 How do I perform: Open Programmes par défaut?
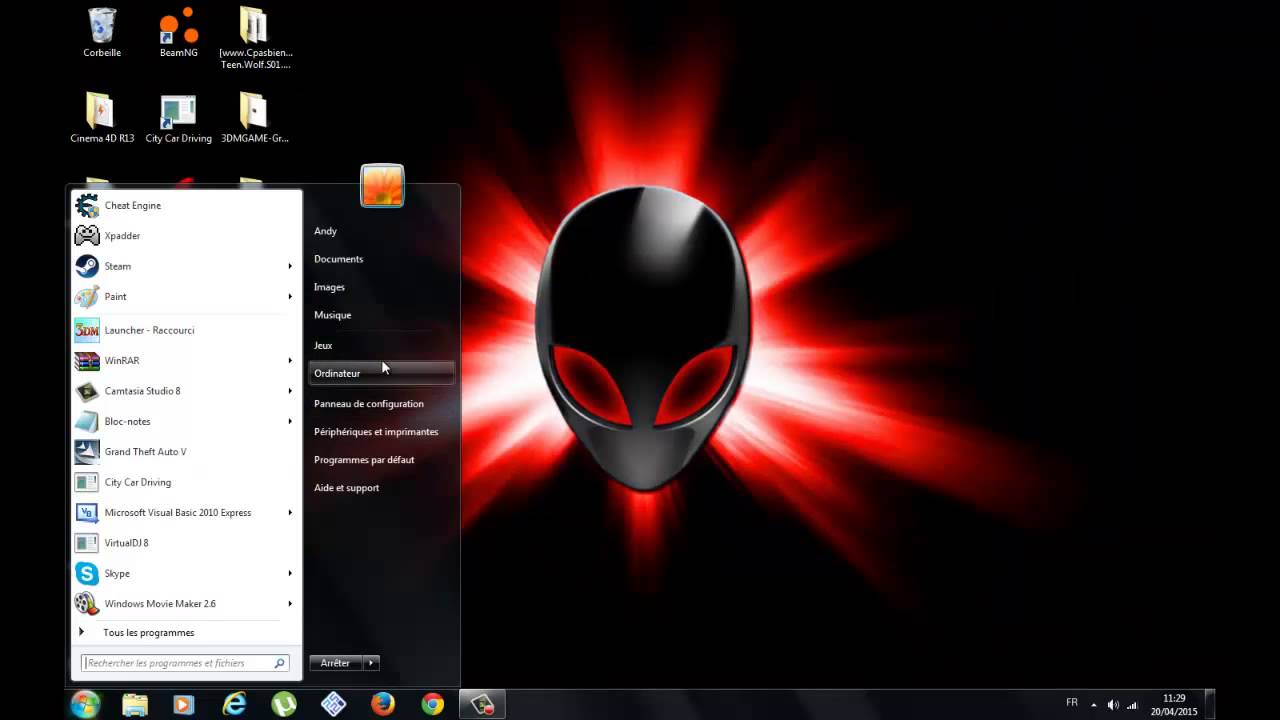[364, 460]
